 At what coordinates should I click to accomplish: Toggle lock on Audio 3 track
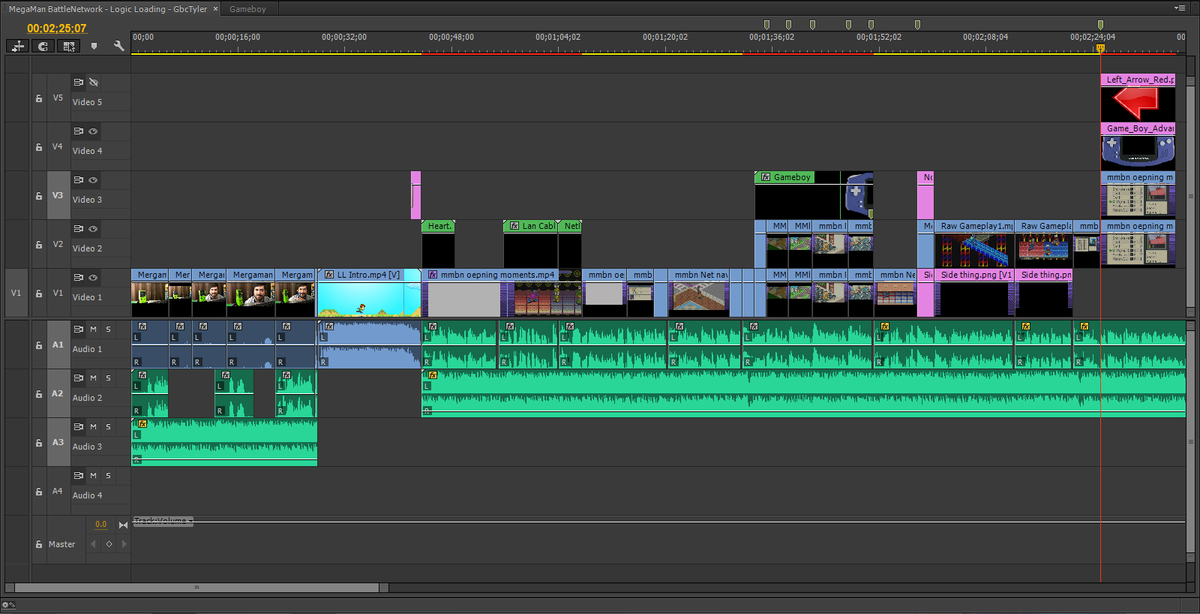click(39, 444)
